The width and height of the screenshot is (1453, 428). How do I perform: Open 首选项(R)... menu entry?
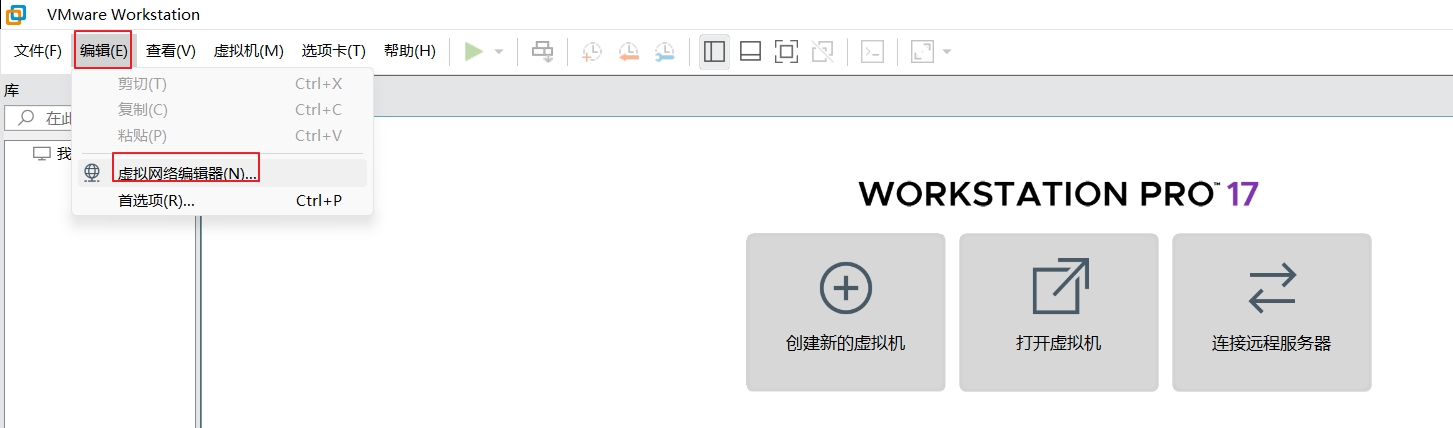pyautogui.click(x=222, y=200)
